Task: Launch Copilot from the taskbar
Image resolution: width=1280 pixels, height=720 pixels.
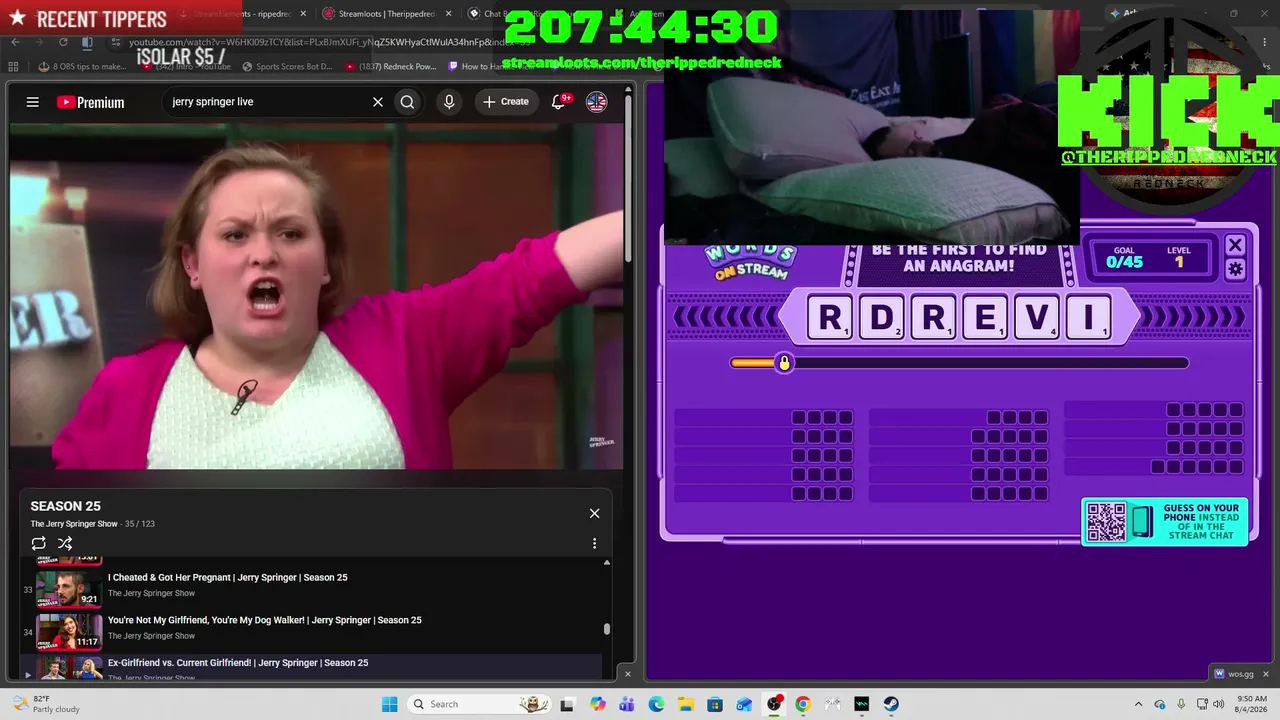Action: 598,704
